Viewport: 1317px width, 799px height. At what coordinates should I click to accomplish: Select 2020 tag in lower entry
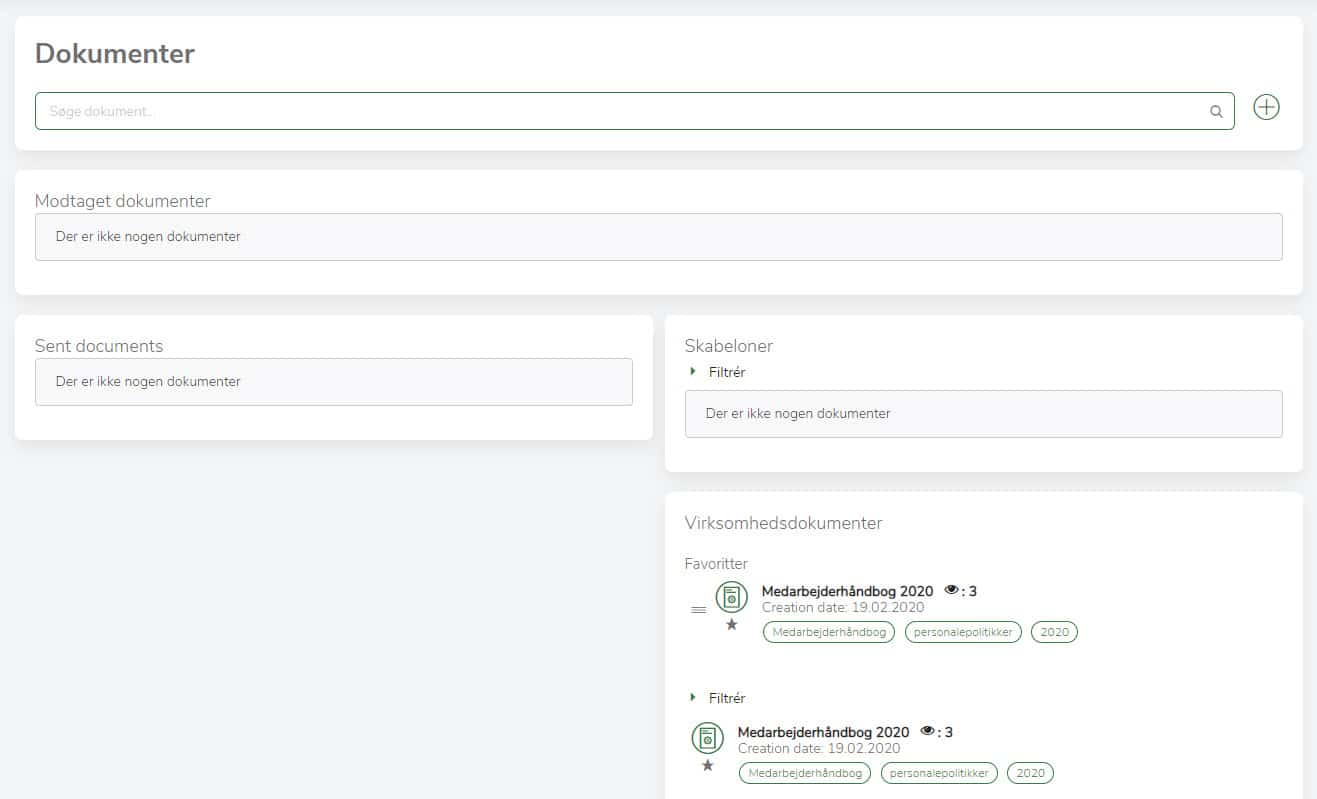tap(1030, 773)
